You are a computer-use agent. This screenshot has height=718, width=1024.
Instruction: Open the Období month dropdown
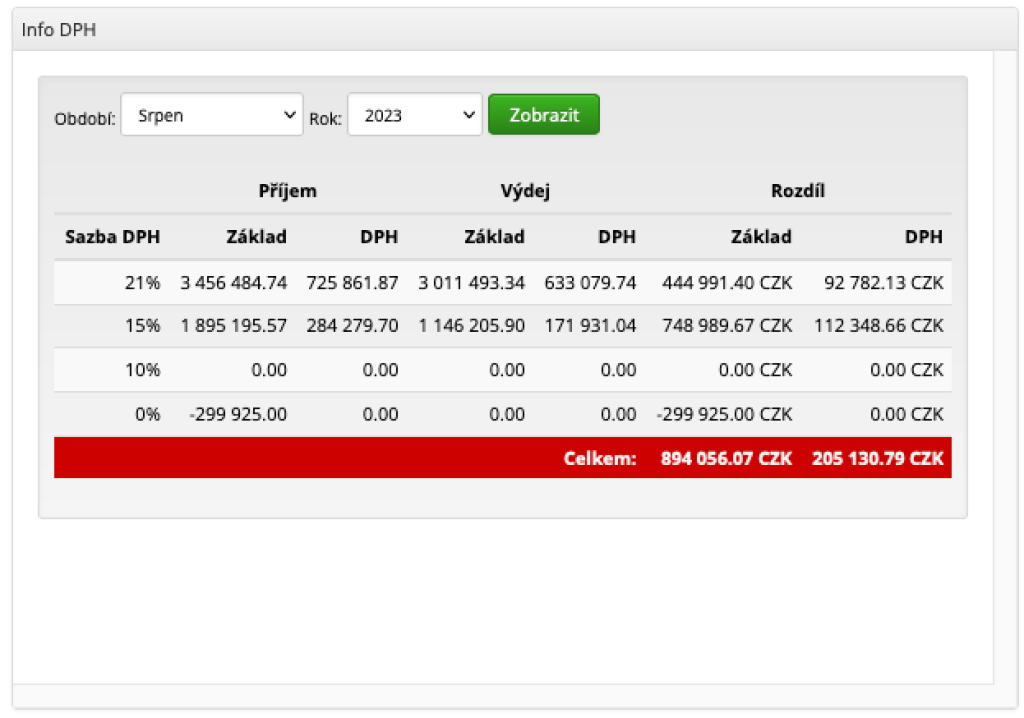pyautogui.click(x=211, y=115)
